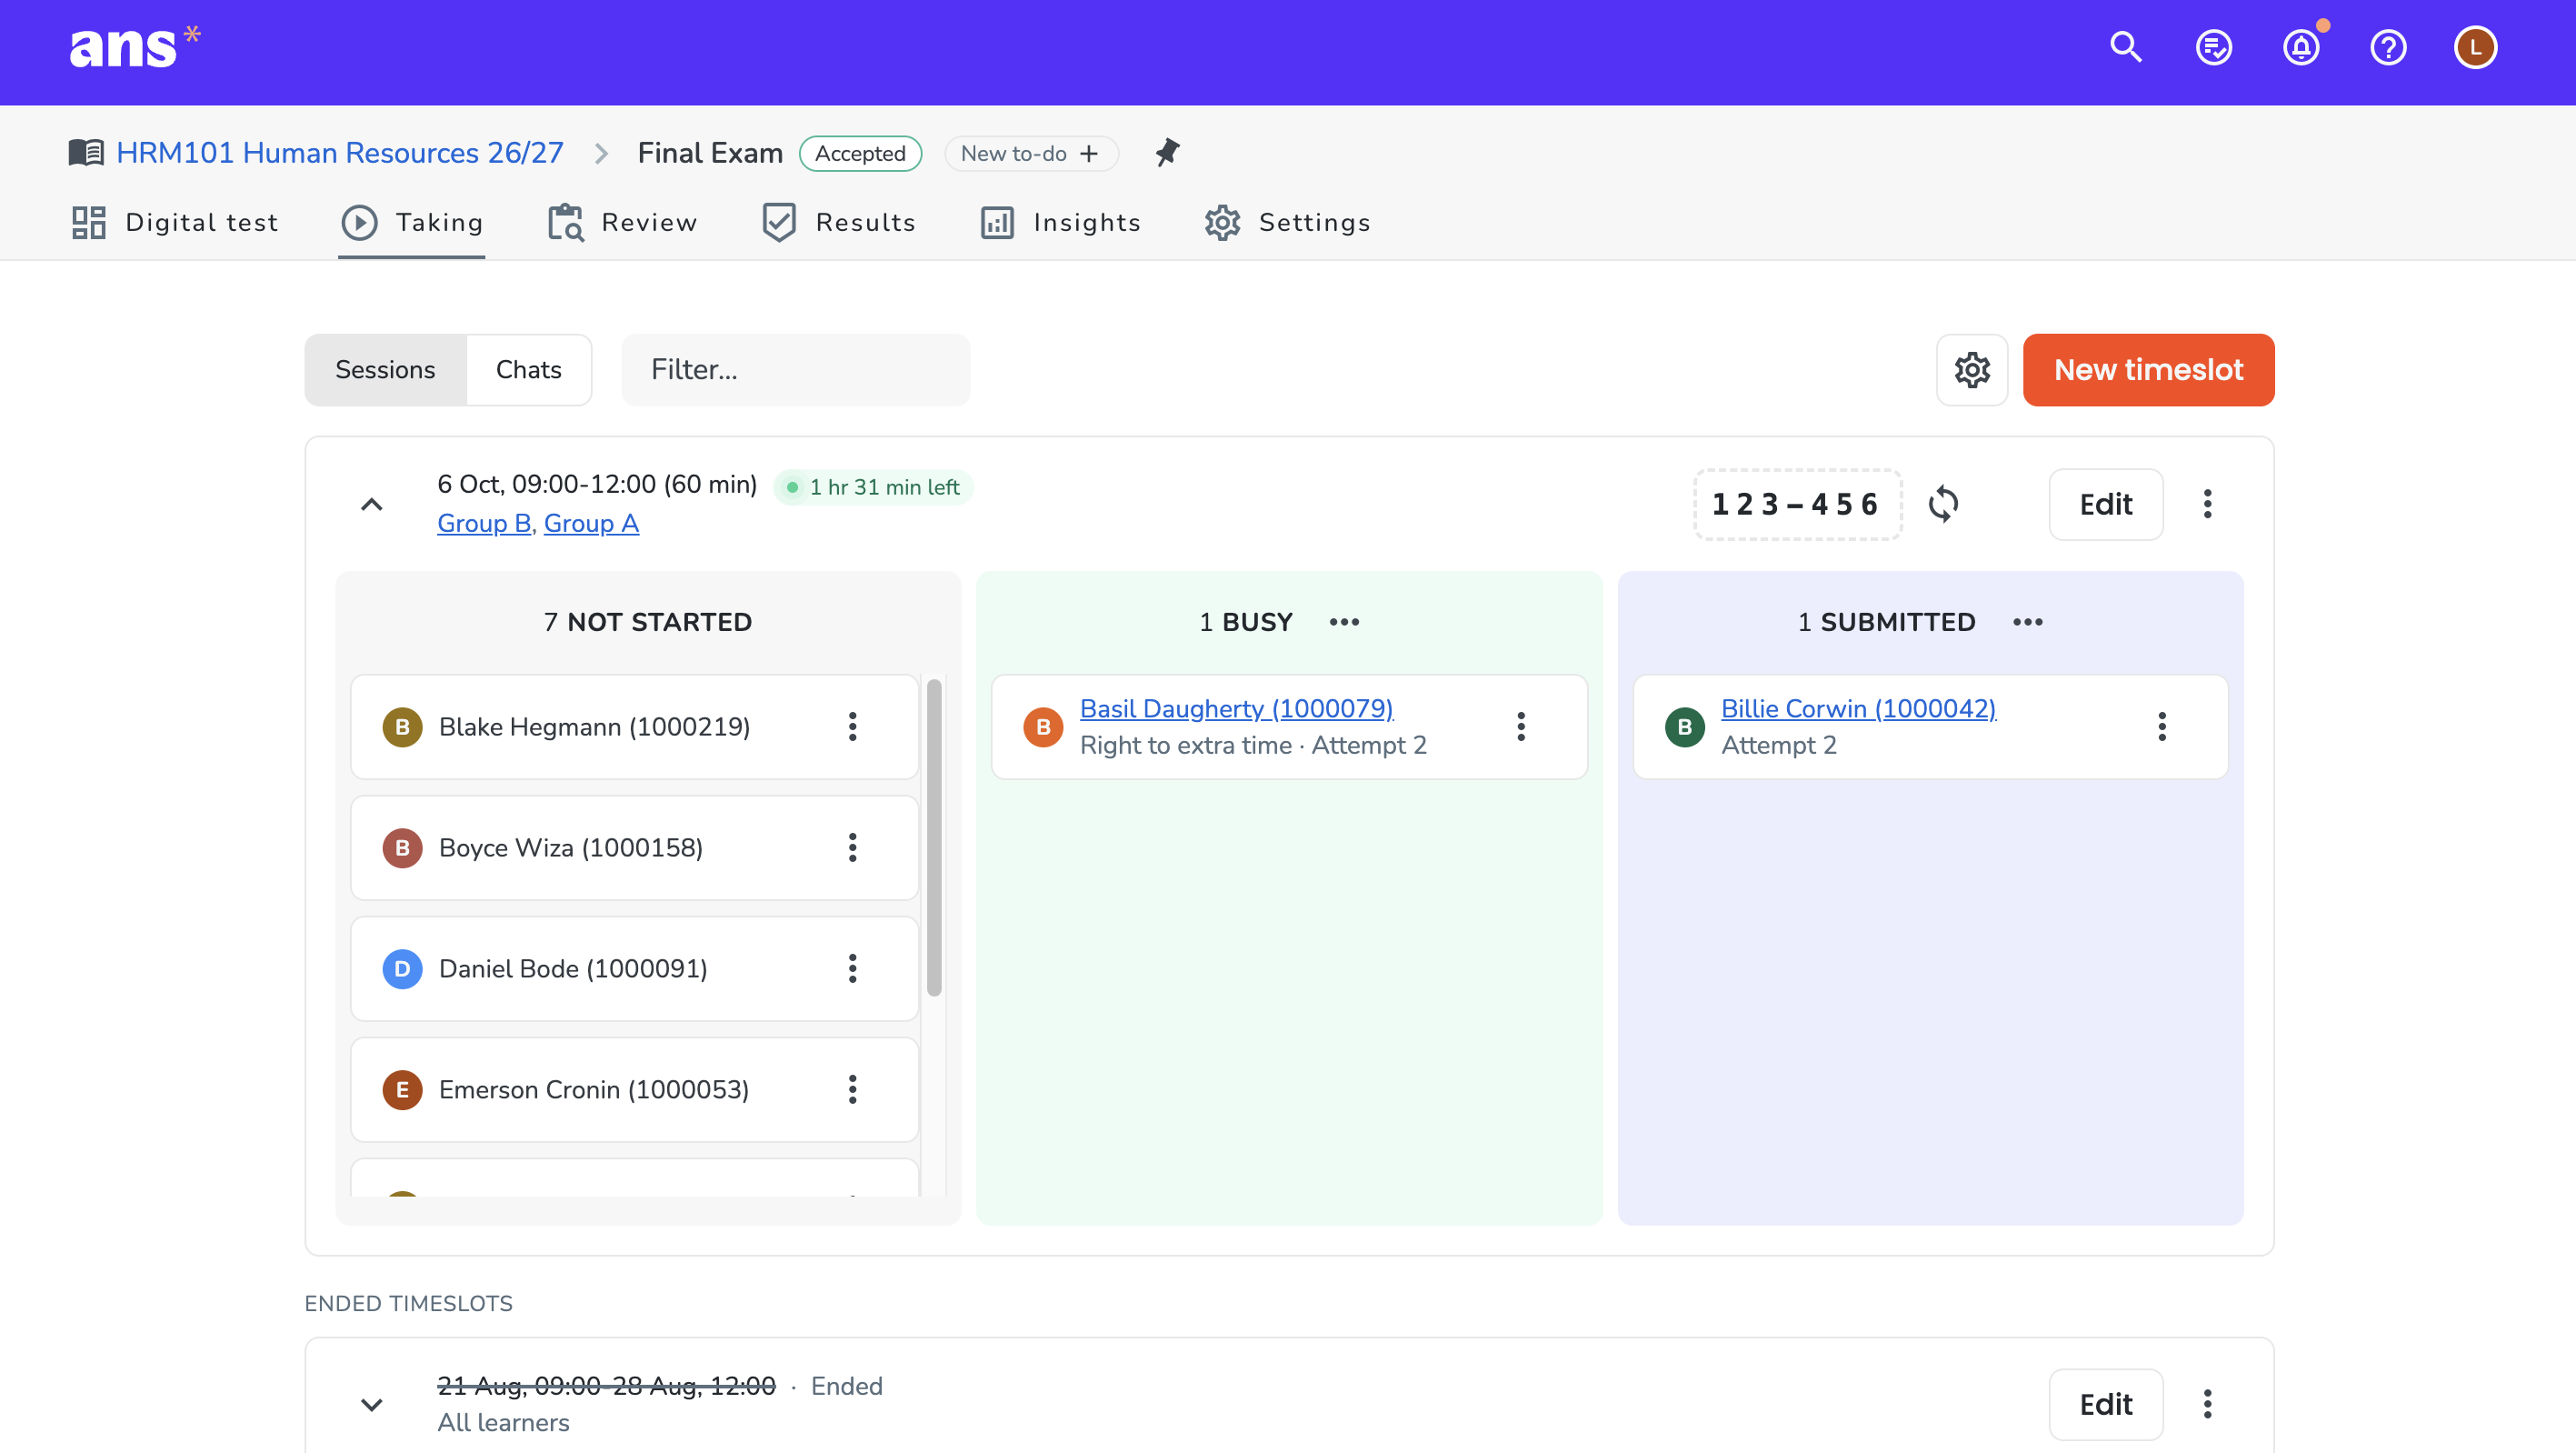Image resolution: width=2576 pixels, height=1453 pixels.
Task: Open HRM101 Human Resources 26/27 course link
Action: pos(340,153)
